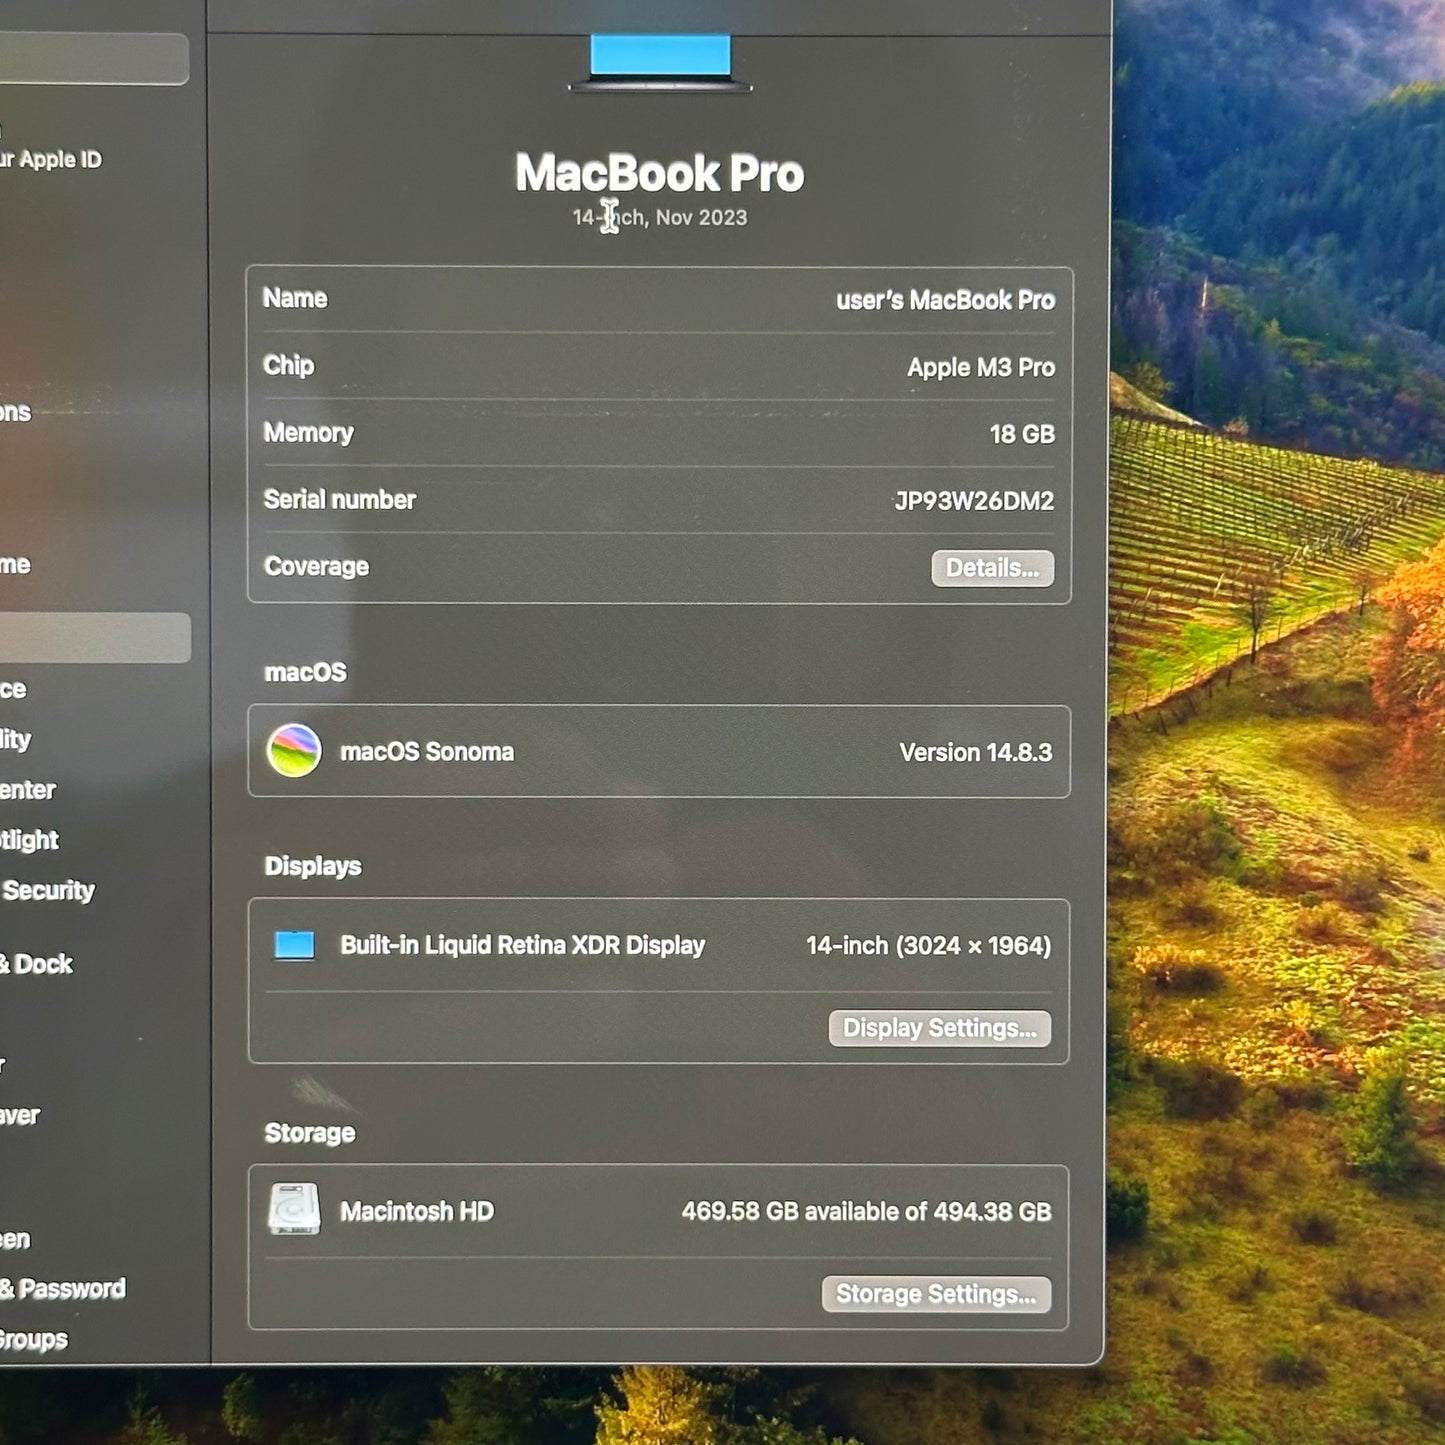Open the sidebar item ending in "tlight"

click(x=30, y=840)
